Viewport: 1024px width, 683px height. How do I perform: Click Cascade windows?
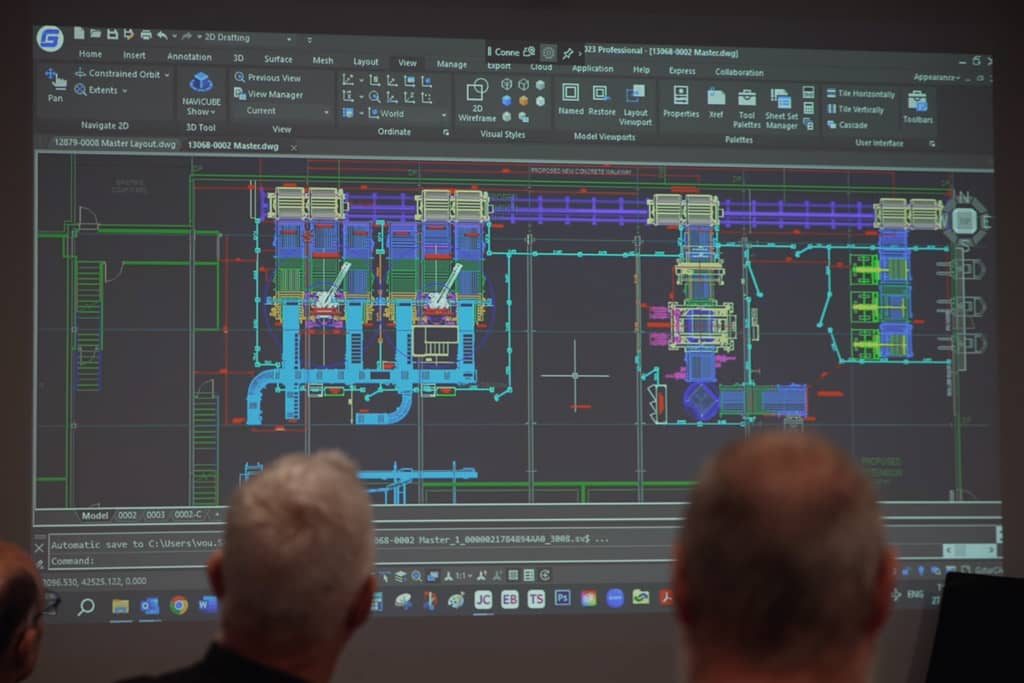click(847, 125)
